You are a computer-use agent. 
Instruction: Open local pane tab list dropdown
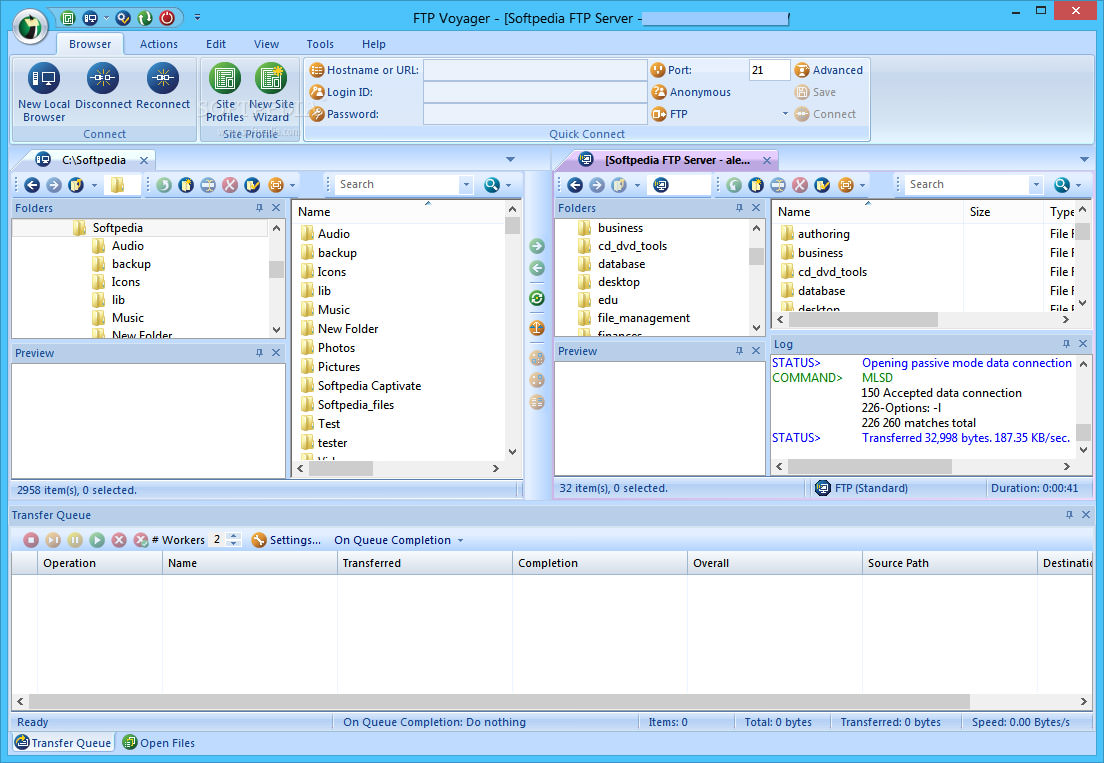pos(510,160)
